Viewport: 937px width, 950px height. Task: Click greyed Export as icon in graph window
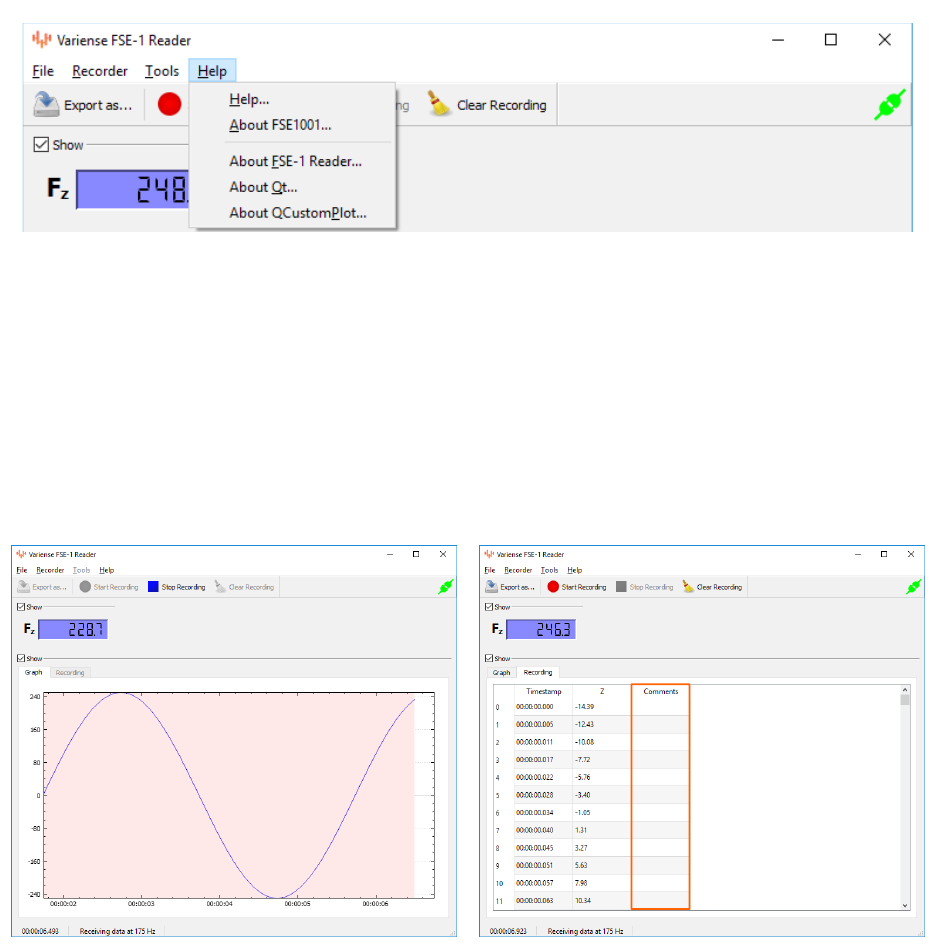tap(24, 586)
